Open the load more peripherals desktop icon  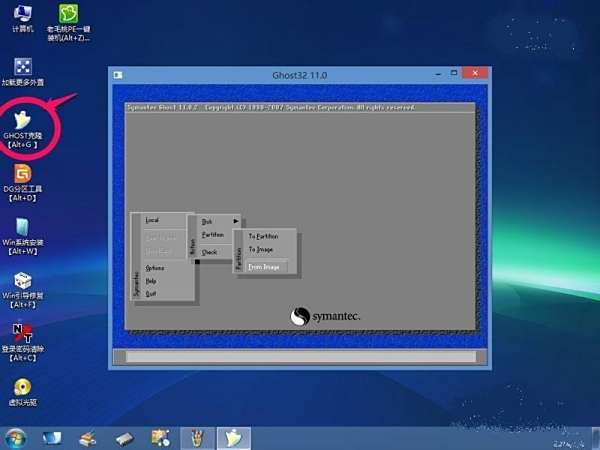[x=23, y=72]
